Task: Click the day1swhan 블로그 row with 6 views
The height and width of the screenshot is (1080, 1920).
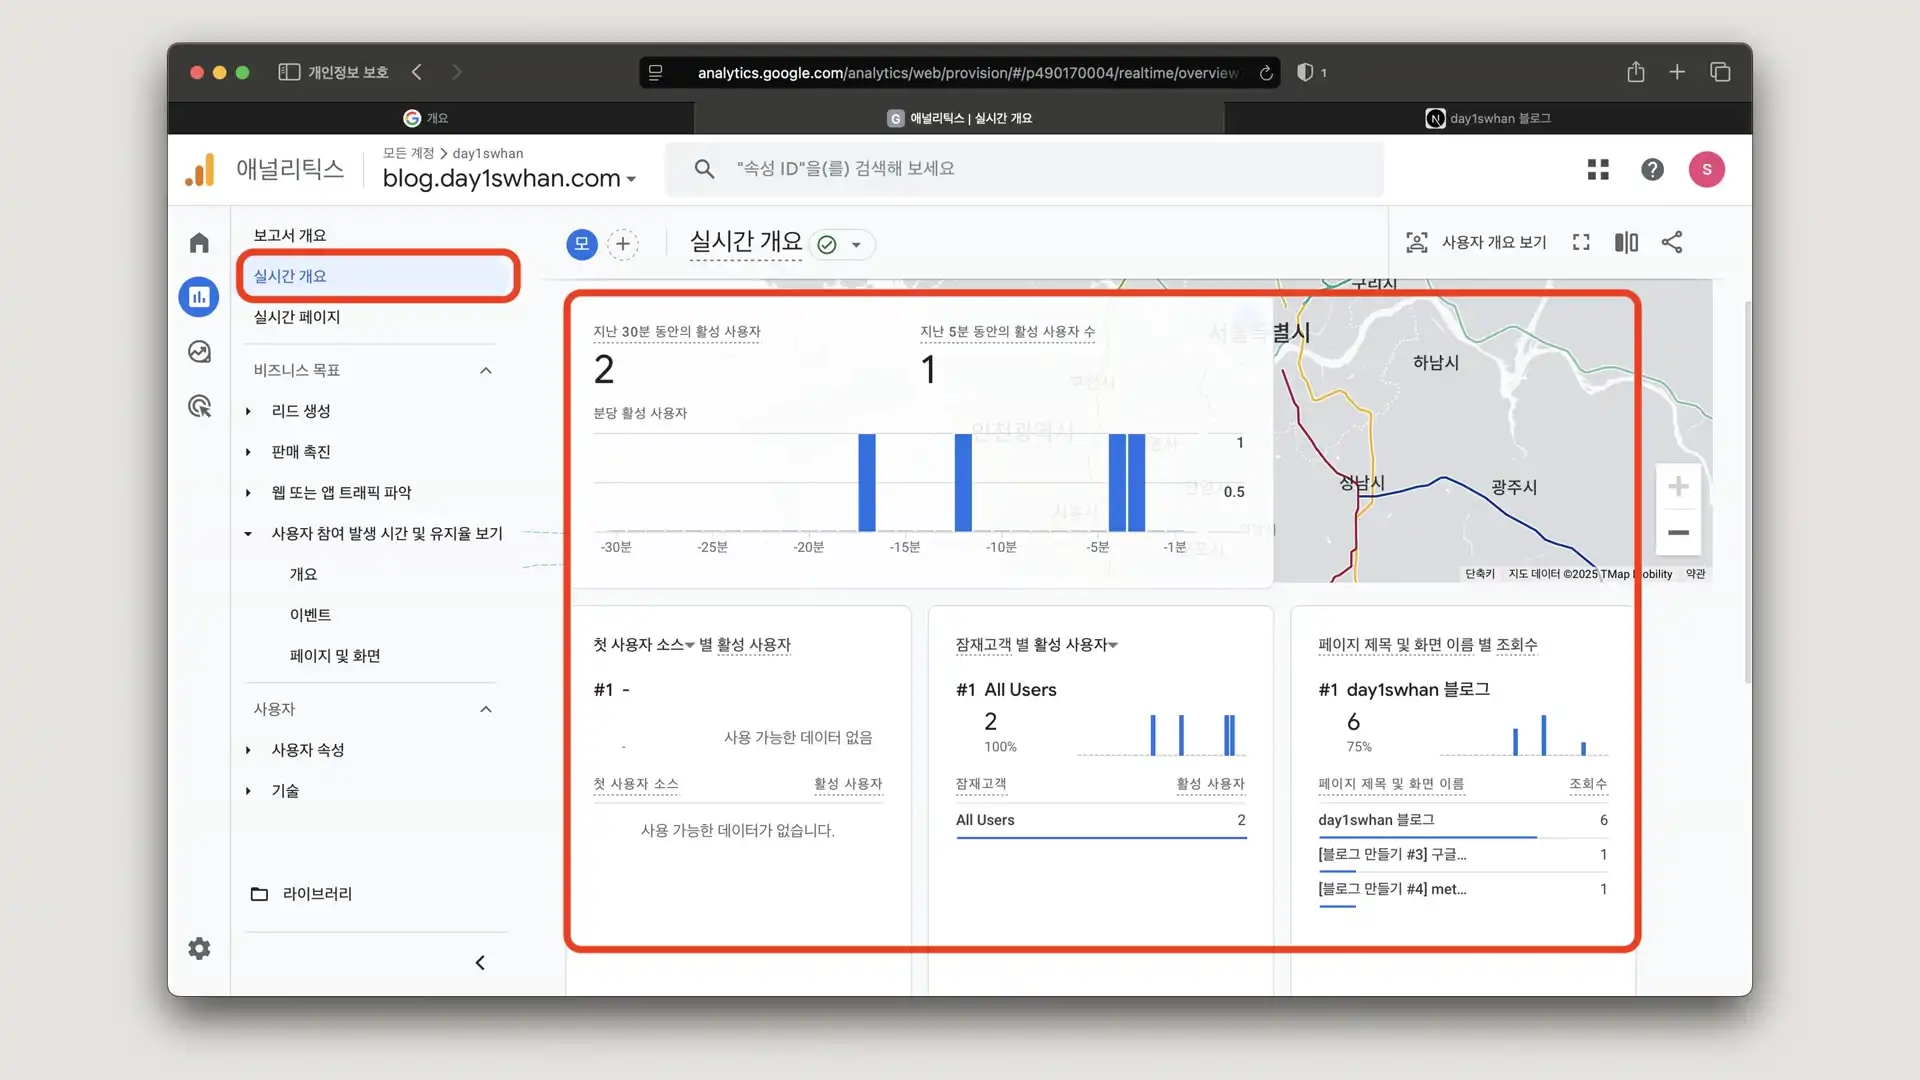Action: 1463,820
